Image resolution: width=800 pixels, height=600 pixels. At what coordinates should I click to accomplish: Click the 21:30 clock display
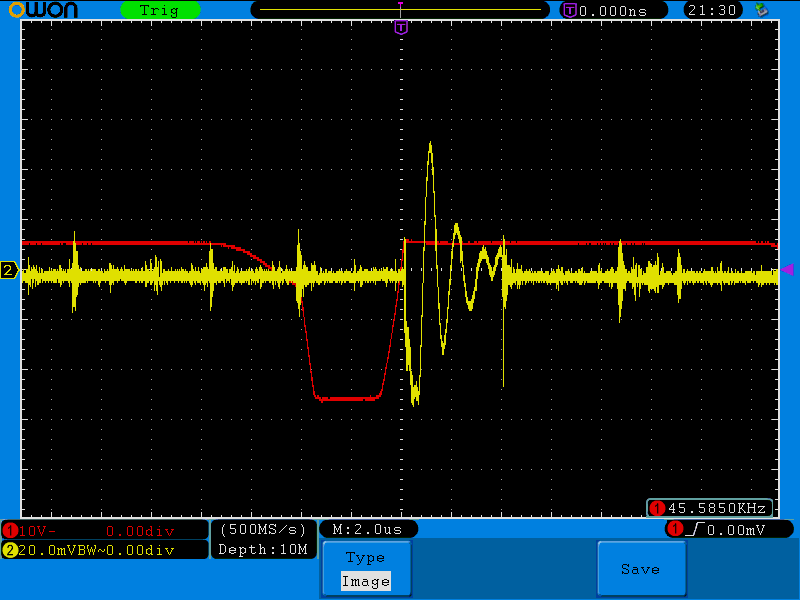pos(711,10)
